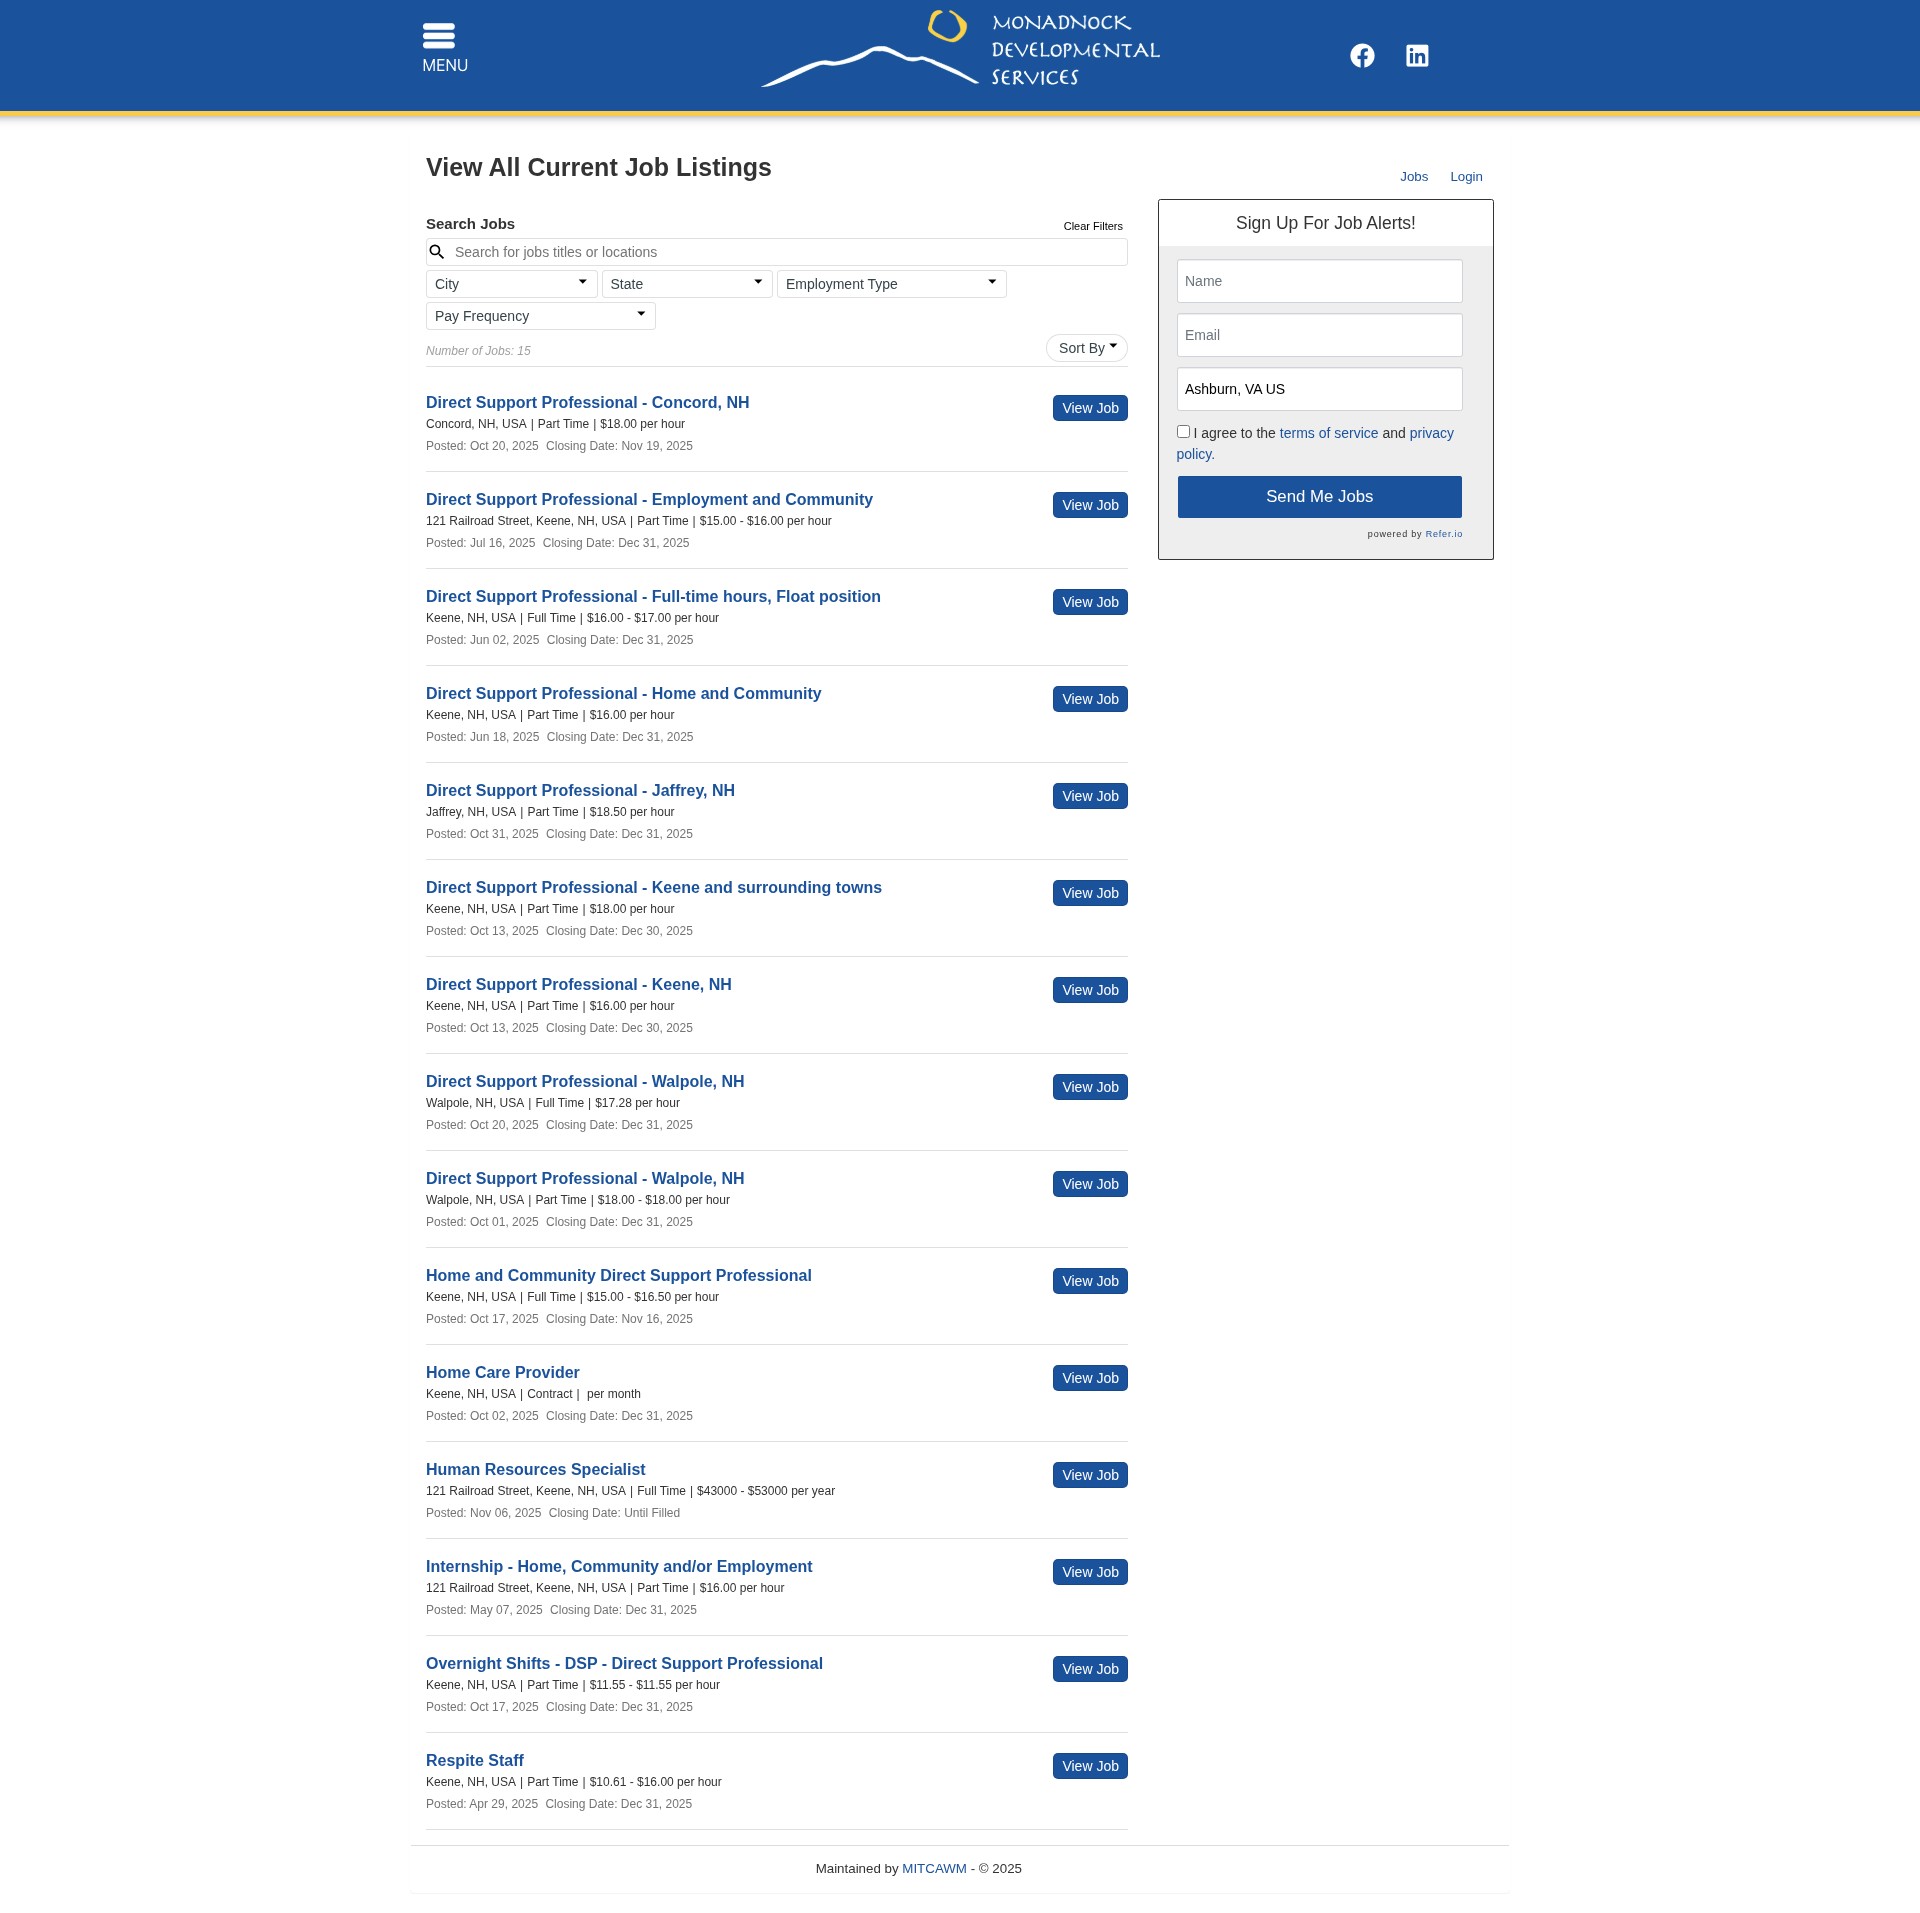Open the hamburger MENU icon

point(439,36)
